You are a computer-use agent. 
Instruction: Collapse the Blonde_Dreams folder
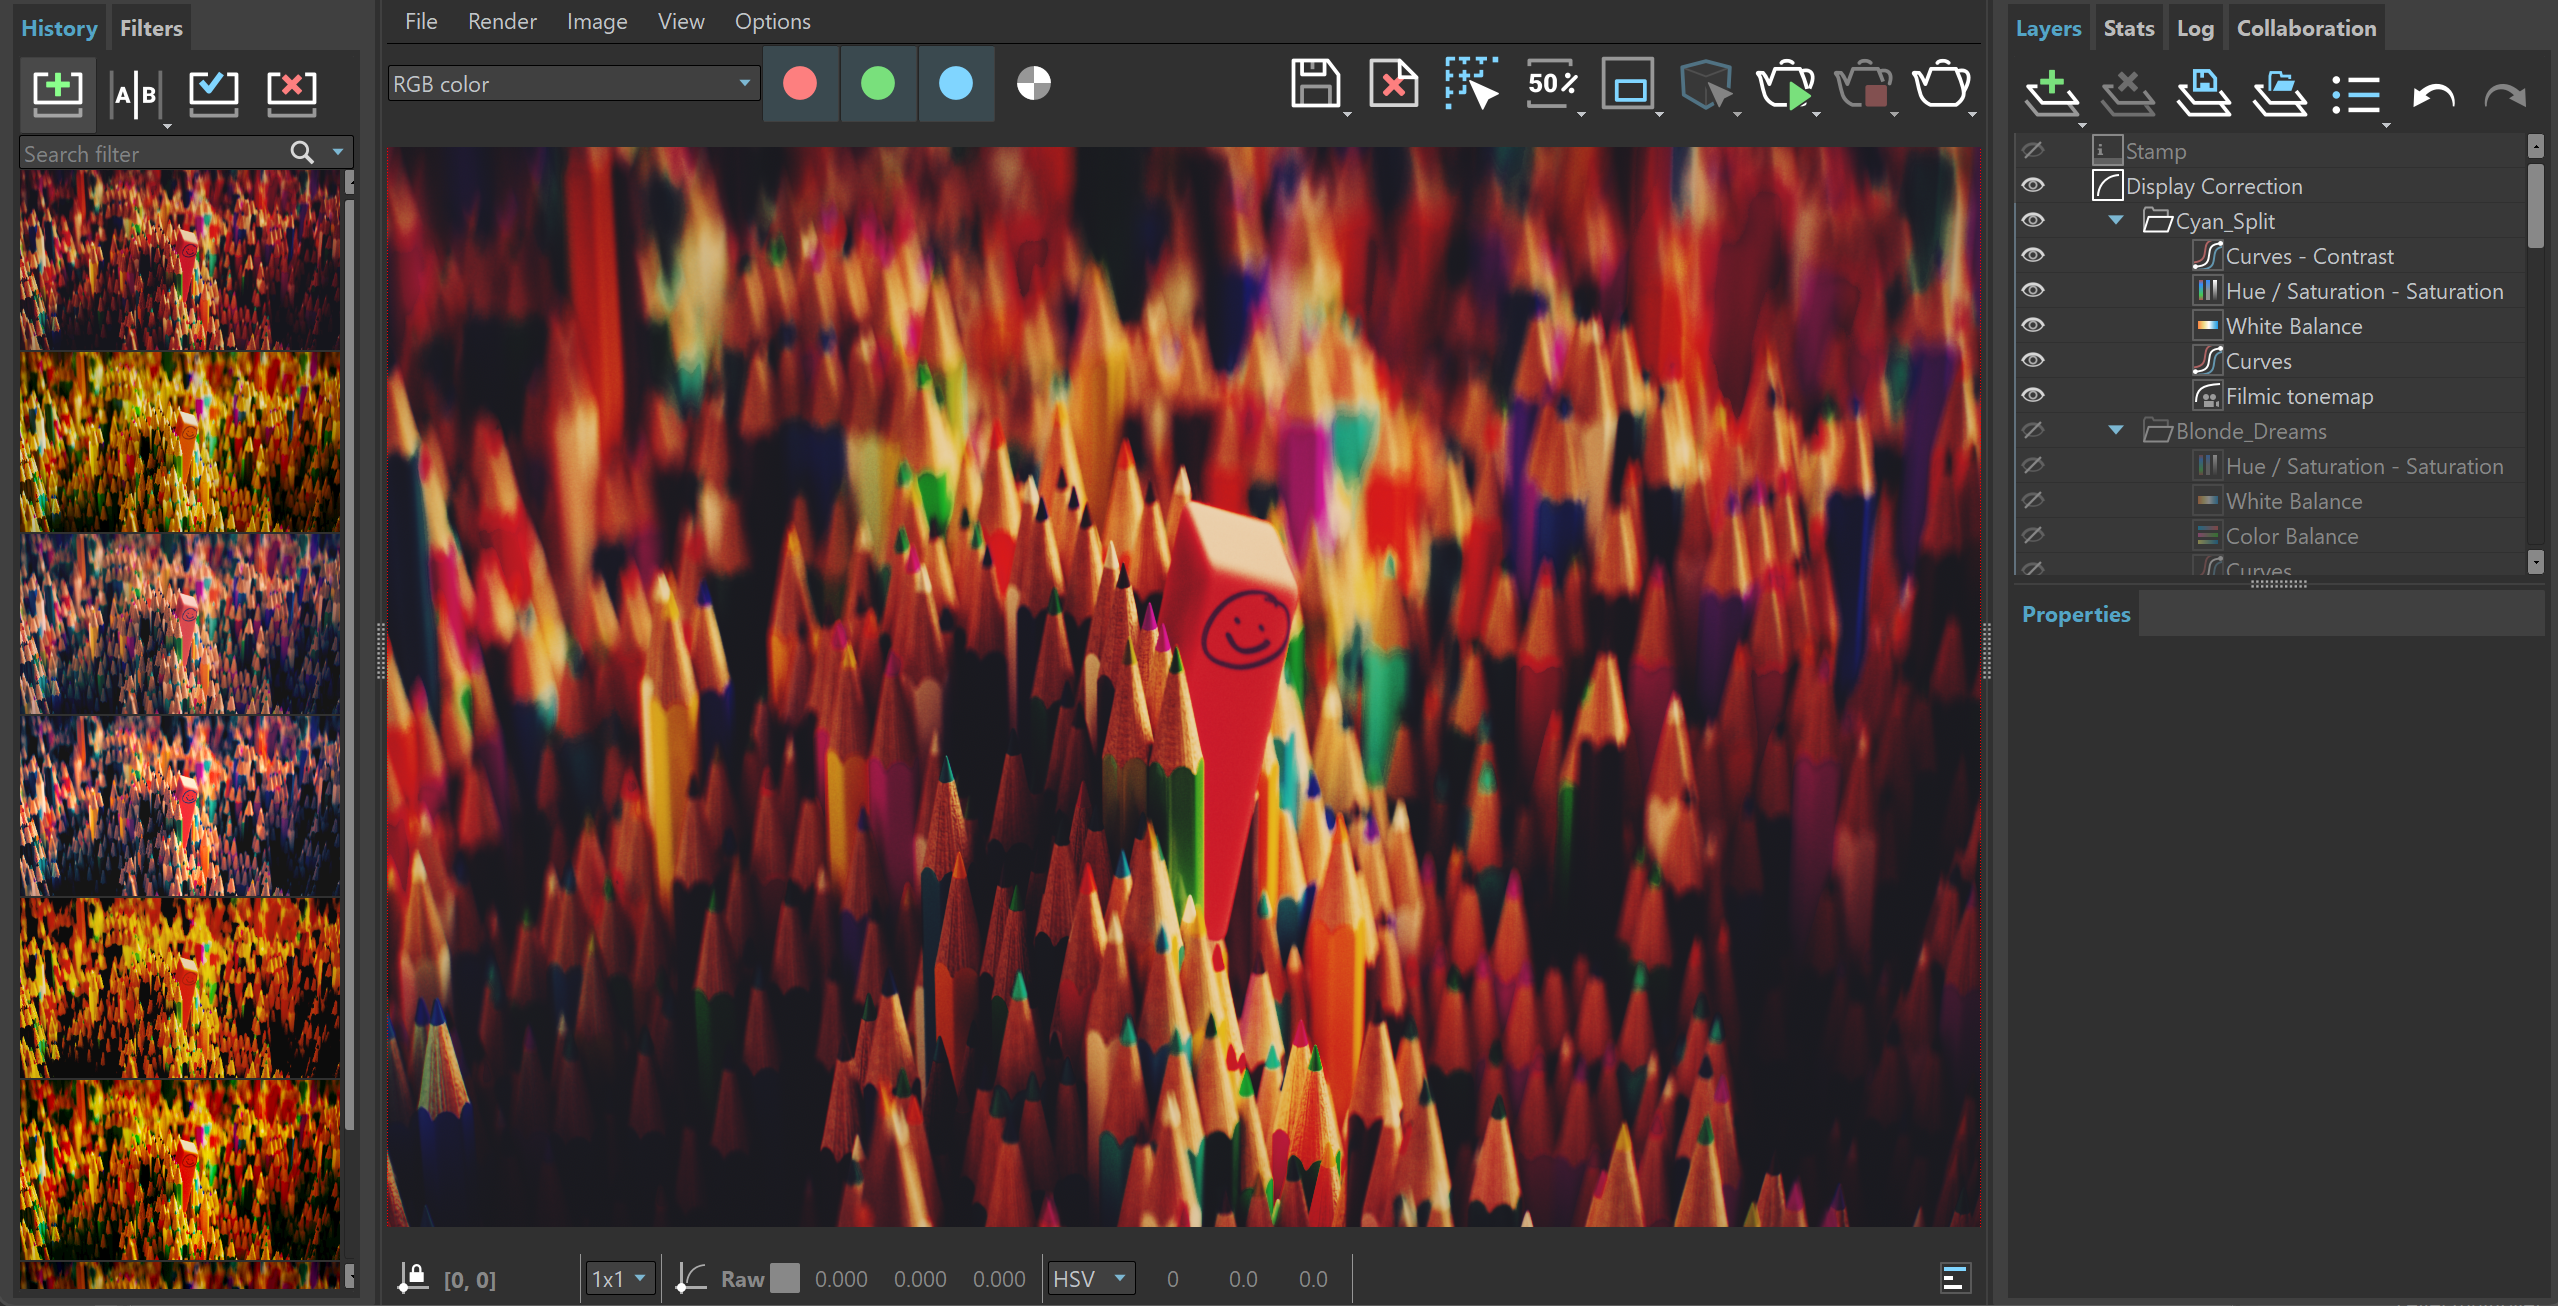point(2116,430)
